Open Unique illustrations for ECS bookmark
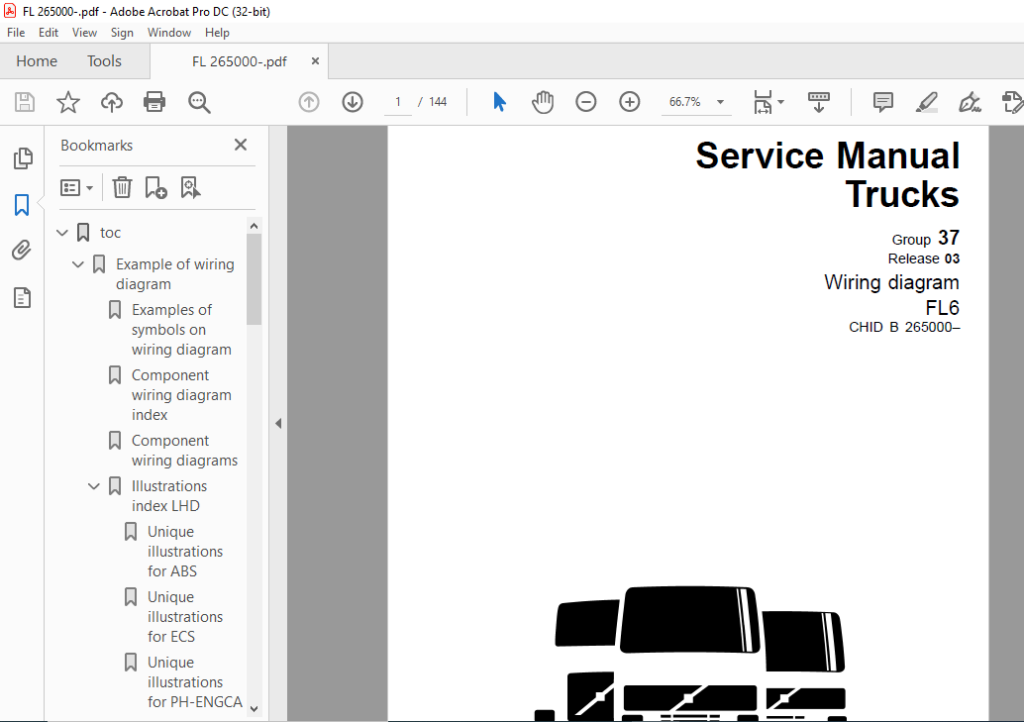Screen dimensions: 1024x722 (185, 617)
